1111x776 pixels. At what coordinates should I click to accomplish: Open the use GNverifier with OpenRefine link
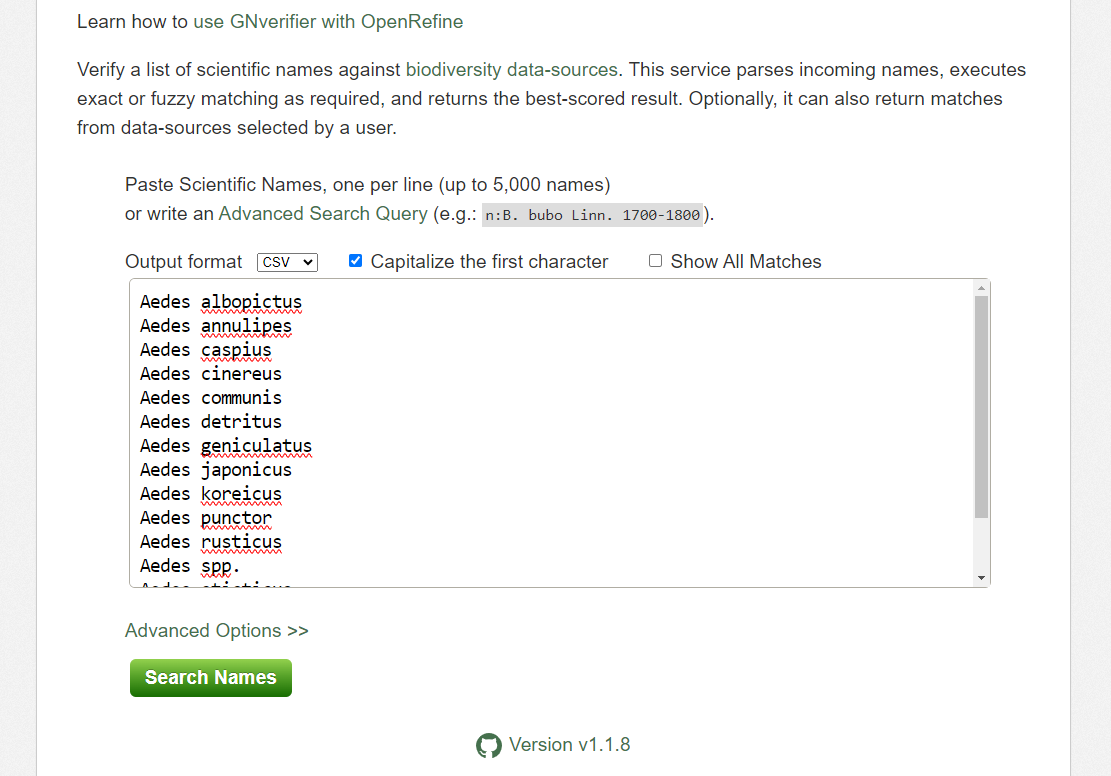pyautogui.click(x=328, y=22)
